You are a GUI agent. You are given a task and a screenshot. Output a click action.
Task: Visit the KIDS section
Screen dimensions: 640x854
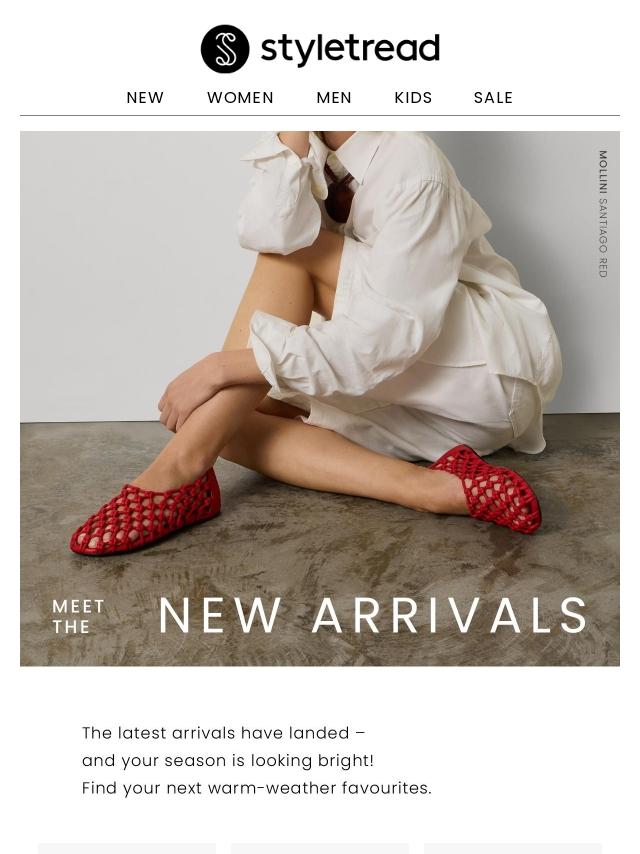pyautogui.click(x=413, y=97)
